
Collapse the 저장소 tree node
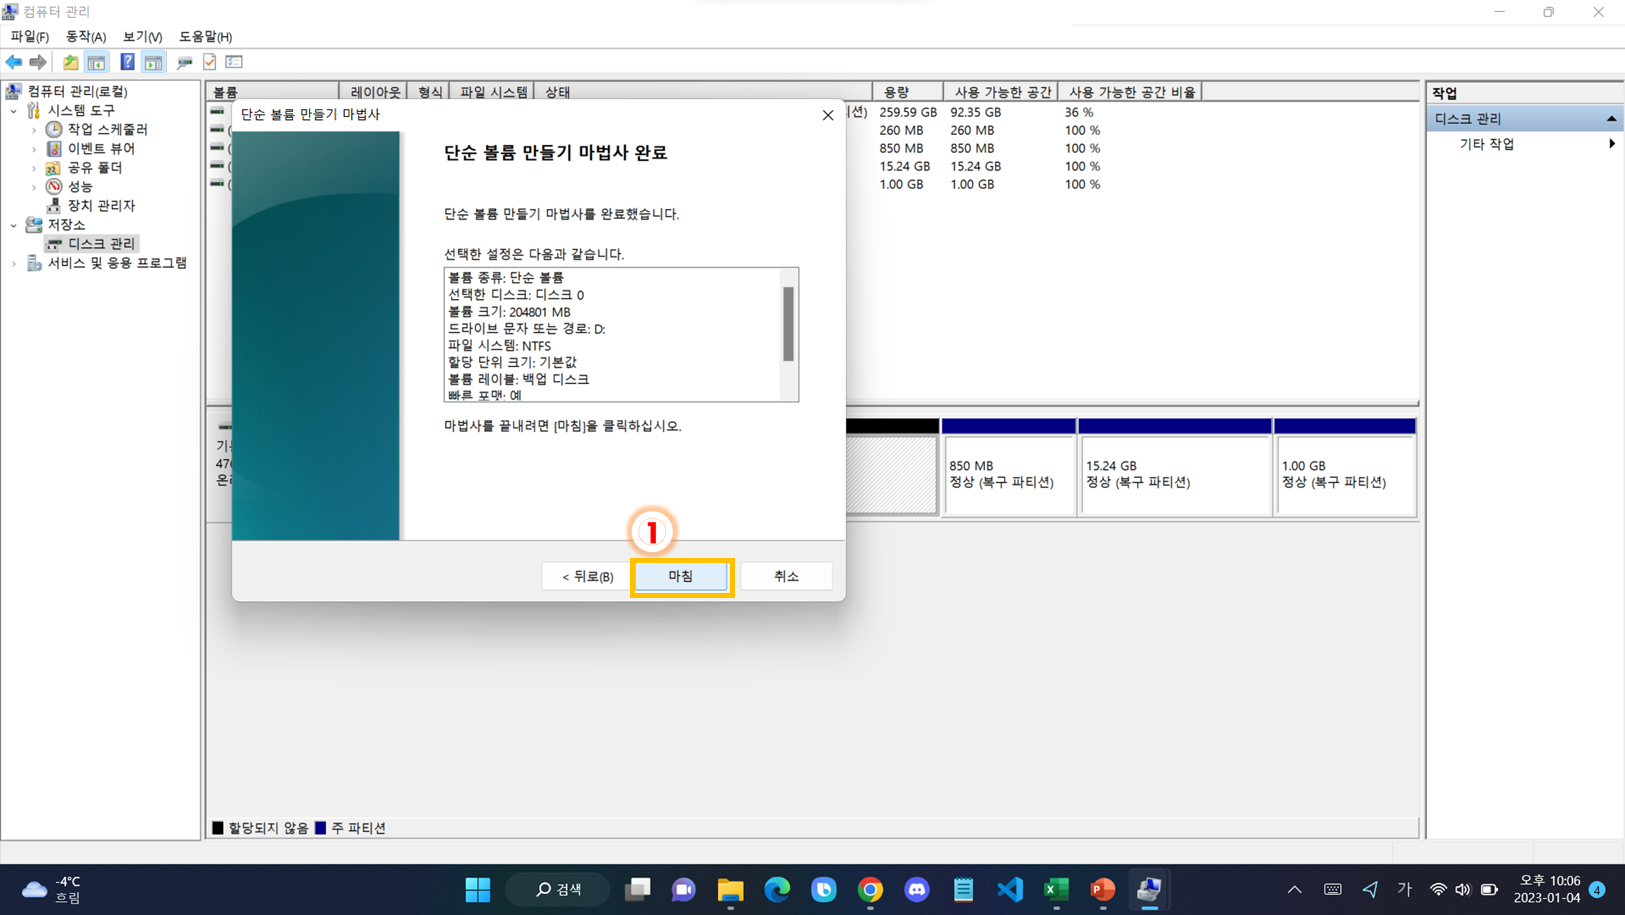tap(14, 224)
